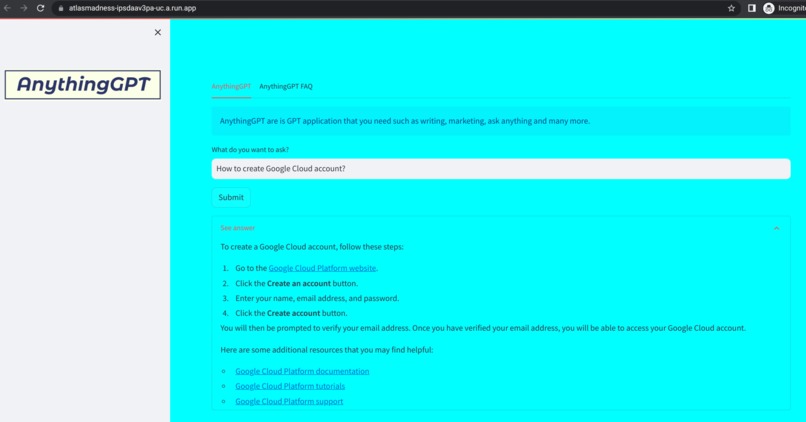Open Google Cloud Platform documentation link
Viewport: 806px width, 422px height.
[x=302, y=371]
